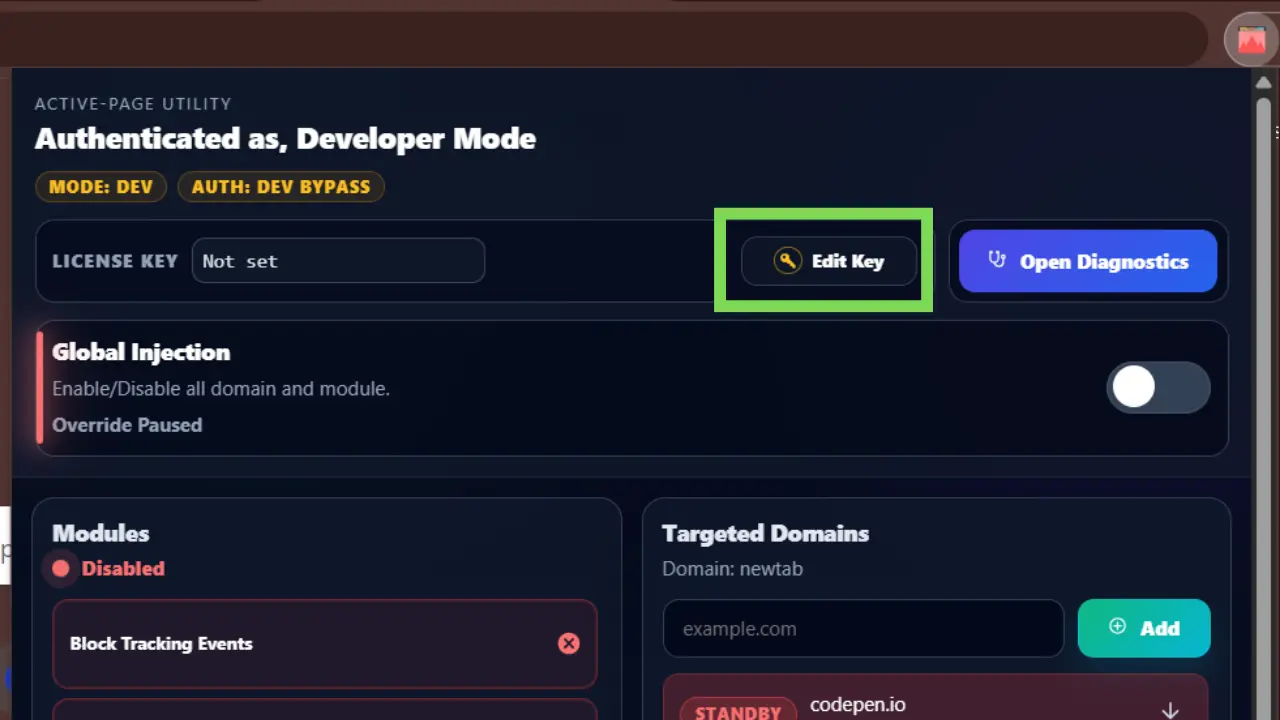Click the popup vertical scrollbar
Screen dimensions: 1280x720
[x=1264, y=410]
